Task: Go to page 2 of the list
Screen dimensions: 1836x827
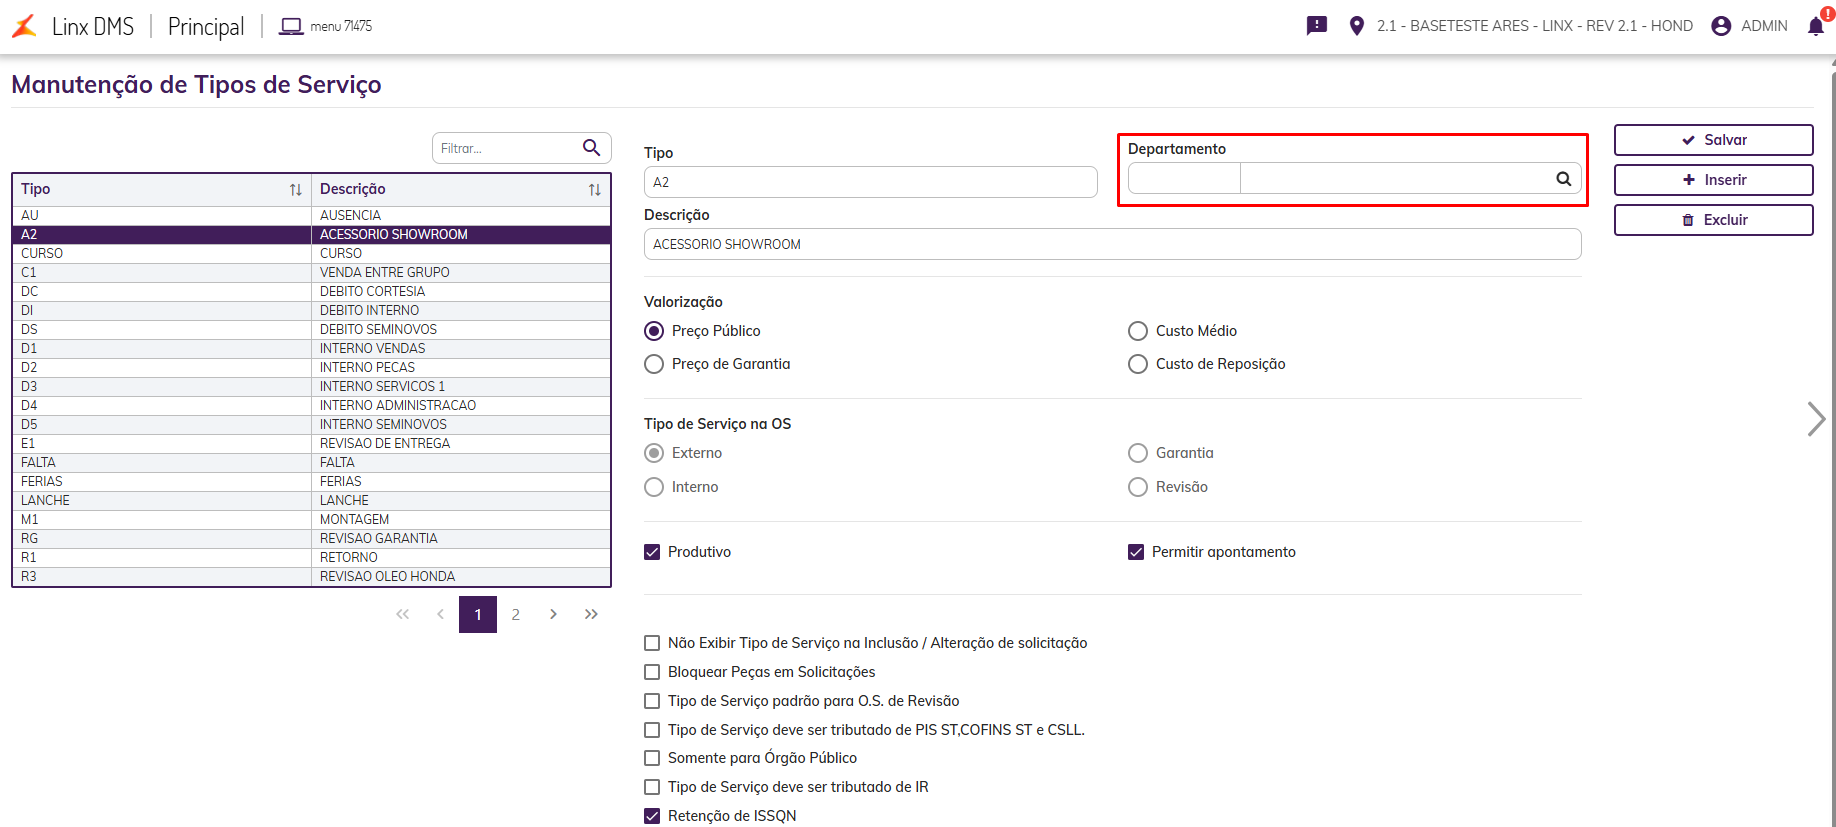Action: coord(516,615)
